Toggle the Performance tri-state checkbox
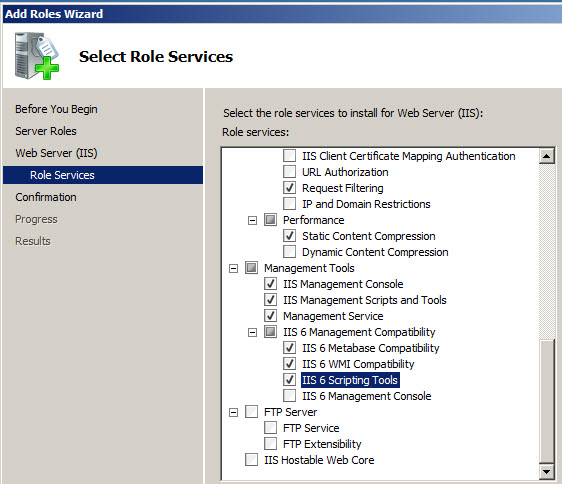The height and width of the screenshot is (484, 562). coord(270,220)
